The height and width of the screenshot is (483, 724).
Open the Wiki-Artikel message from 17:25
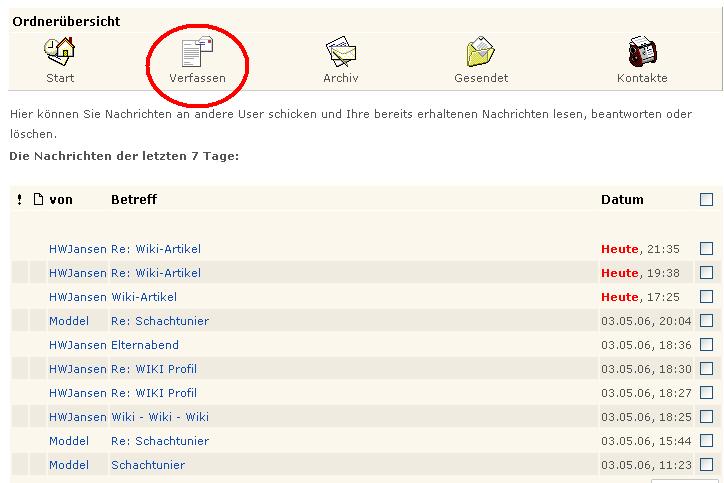143,297
